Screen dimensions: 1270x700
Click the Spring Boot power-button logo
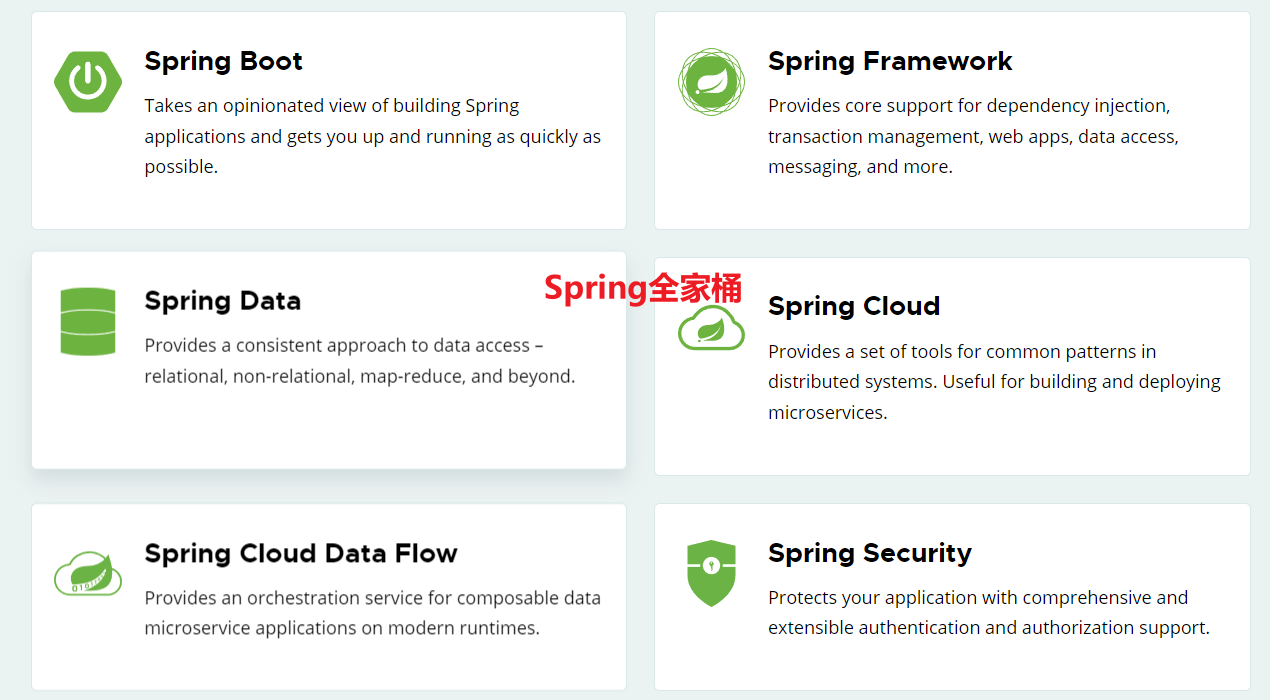tap(88, 81)
